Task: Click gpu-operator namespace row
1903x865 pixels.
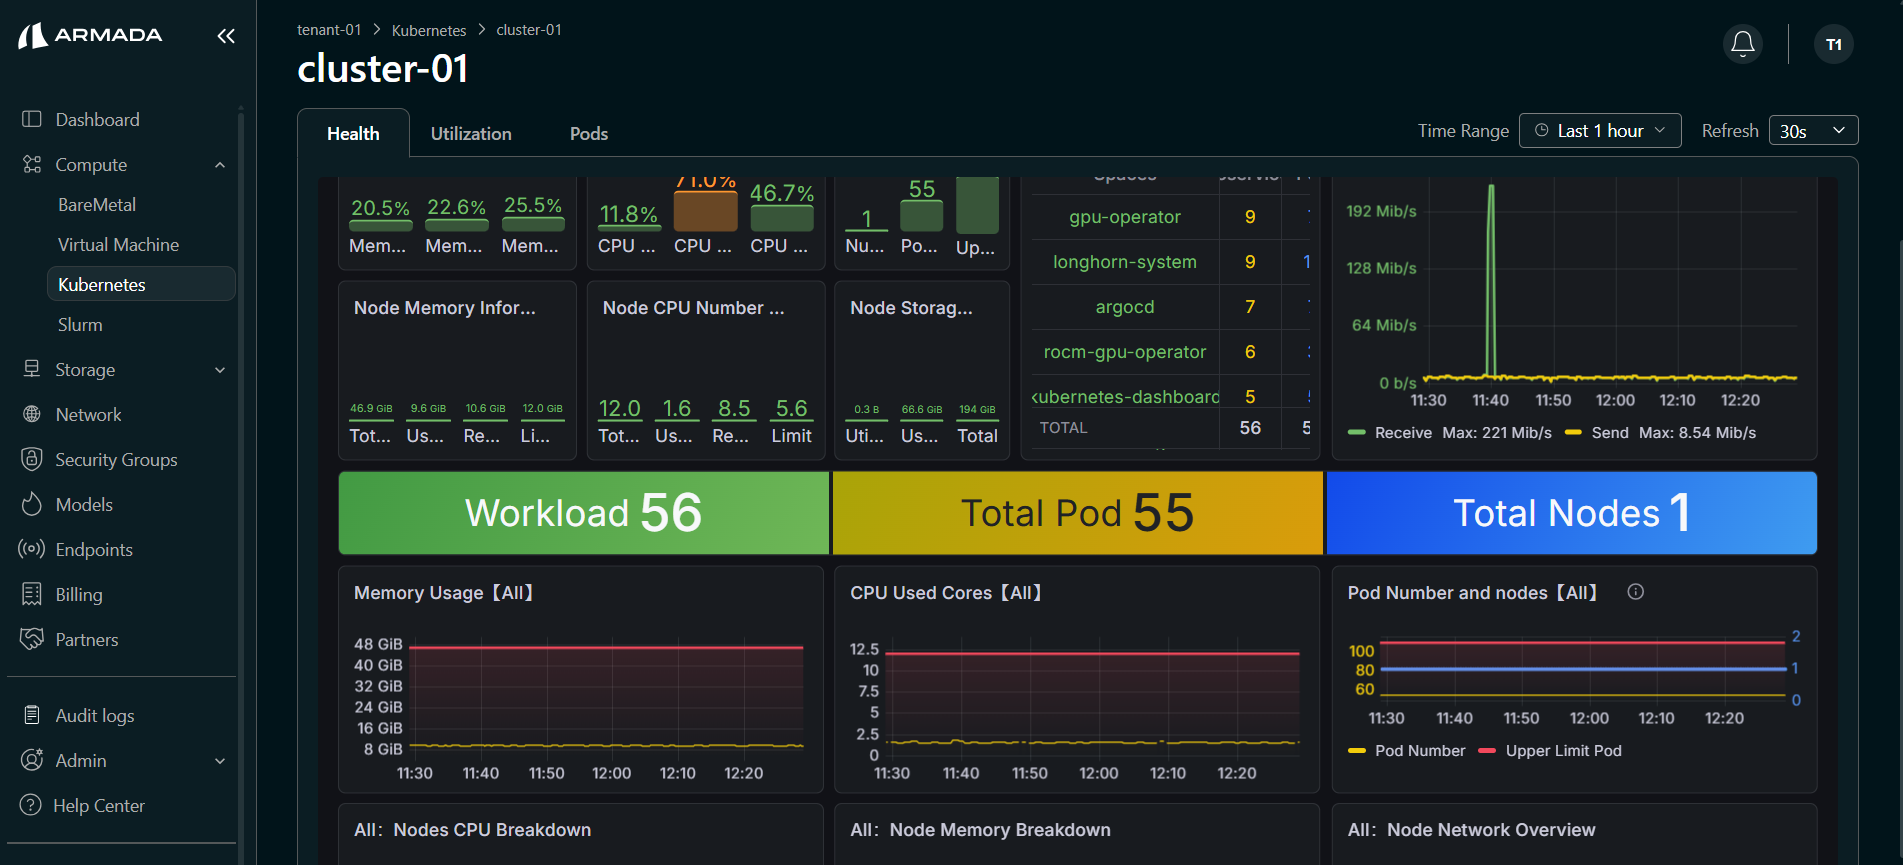Action: click(x=1125, y=217)
